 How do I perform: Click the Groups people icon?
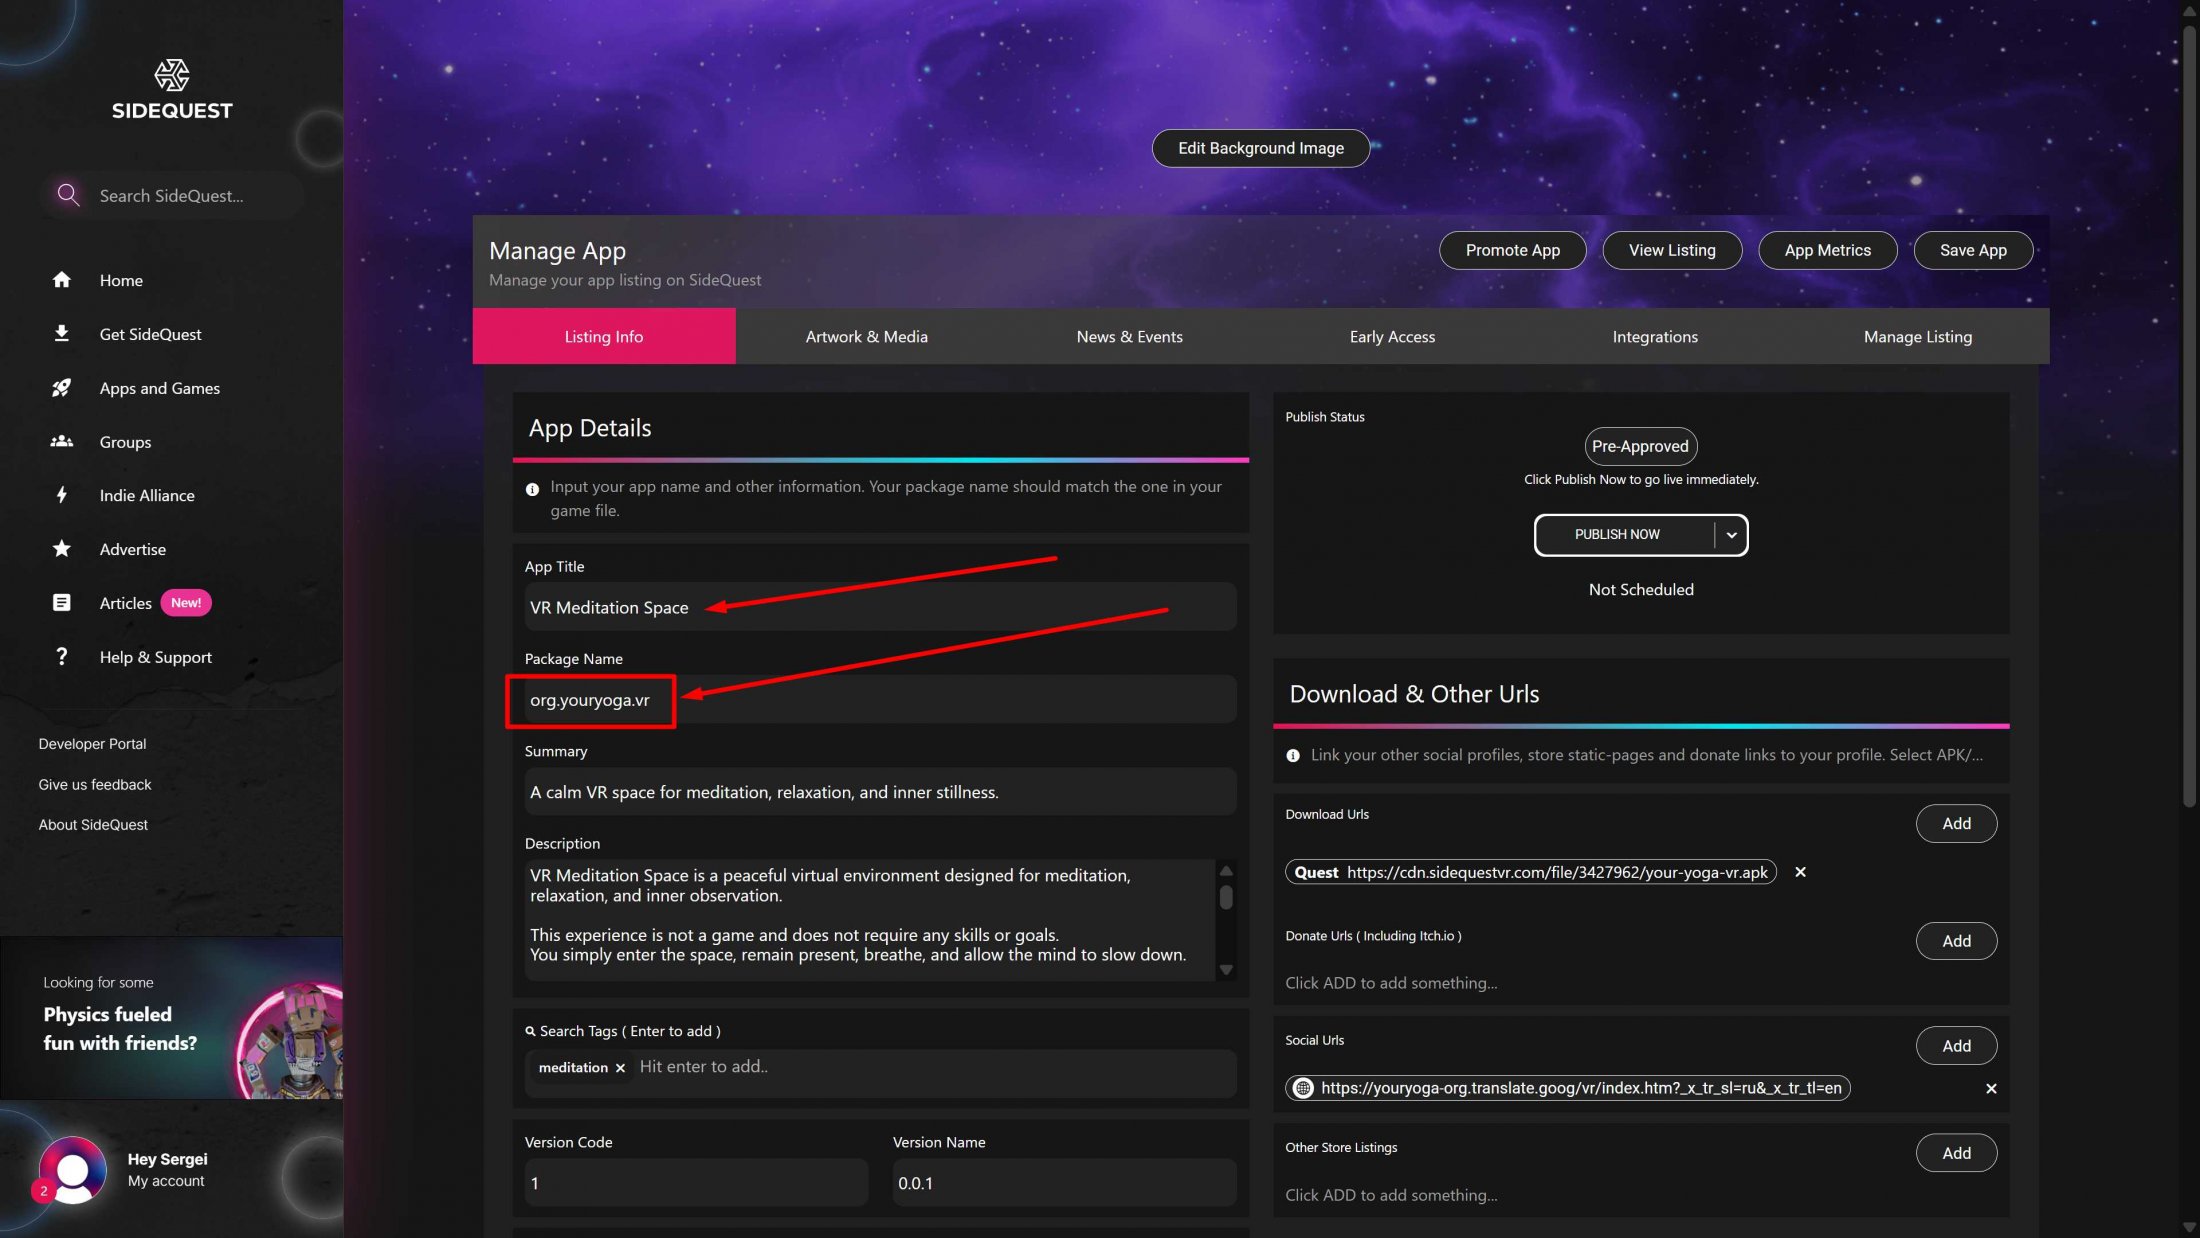[61, 441]
